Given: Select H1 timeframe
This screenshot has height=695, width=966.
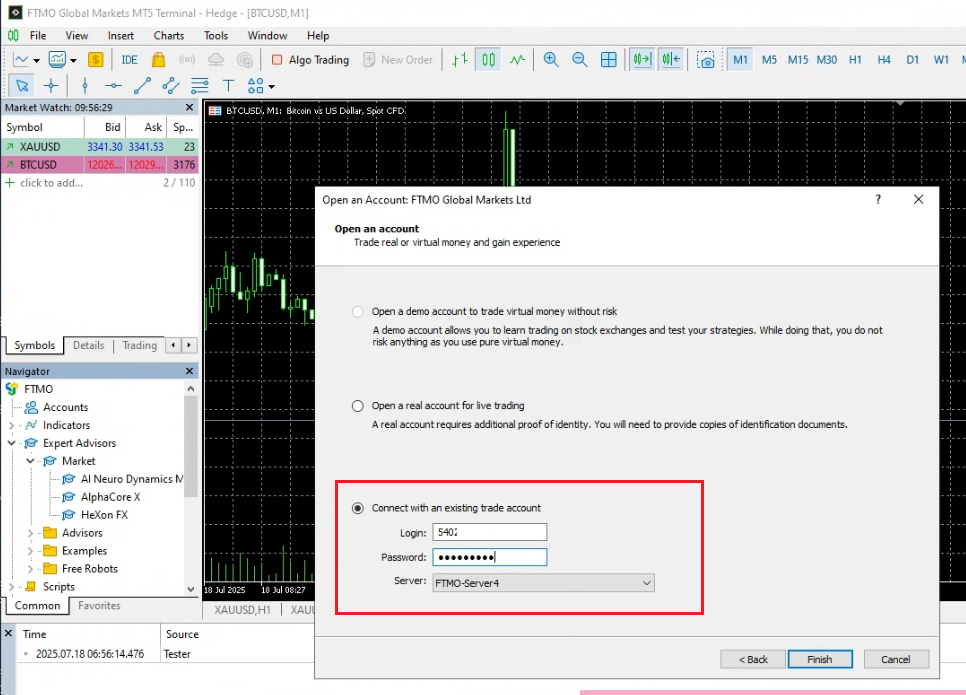Looking at the screenshot, I should (855, 60).
